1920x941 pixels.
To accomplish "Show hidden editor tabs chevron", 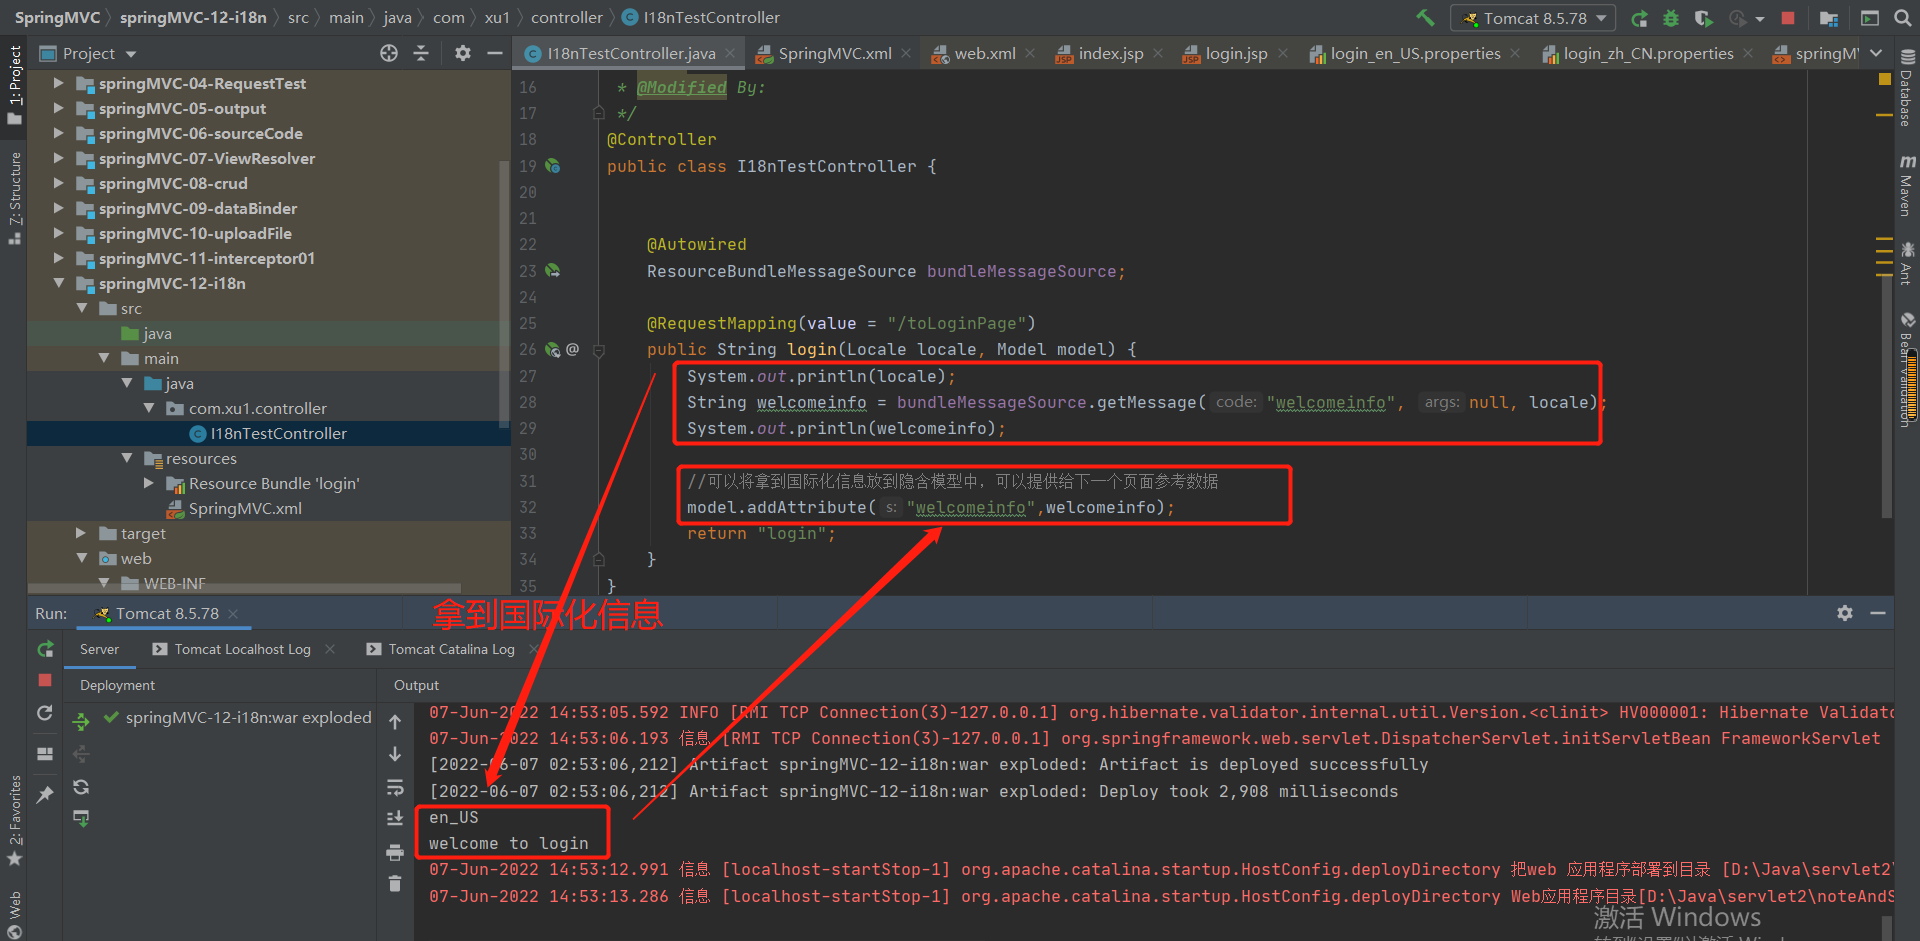I will pos(1876,53).
